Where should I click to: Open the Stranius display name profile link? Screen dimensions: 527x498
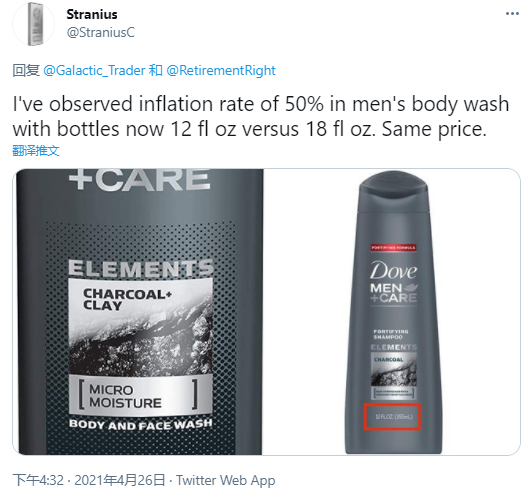coord(92,14)
